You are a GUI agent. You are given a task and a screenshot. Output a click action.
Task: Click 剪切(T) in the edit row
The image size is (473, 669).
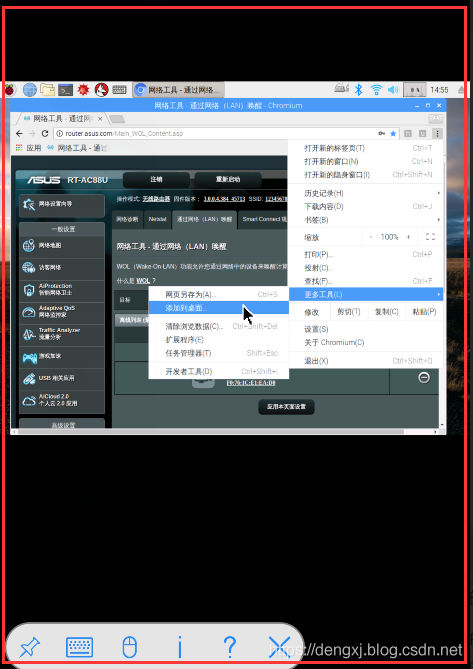pyautogui.click(x=349, y=312)
